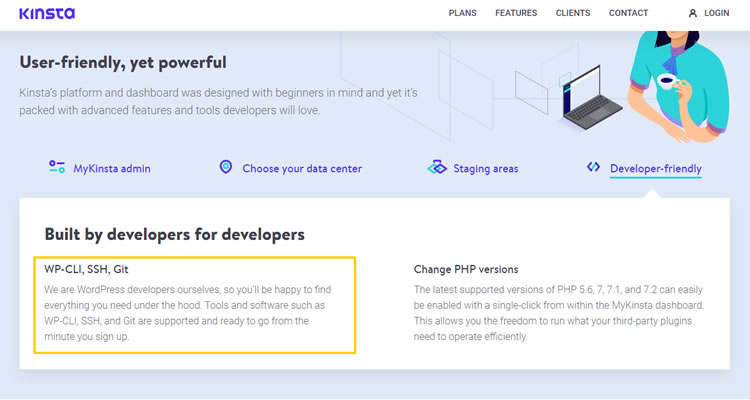Click the Login link
This screenshot has height=400, width=750.
[x=717, y=13]
